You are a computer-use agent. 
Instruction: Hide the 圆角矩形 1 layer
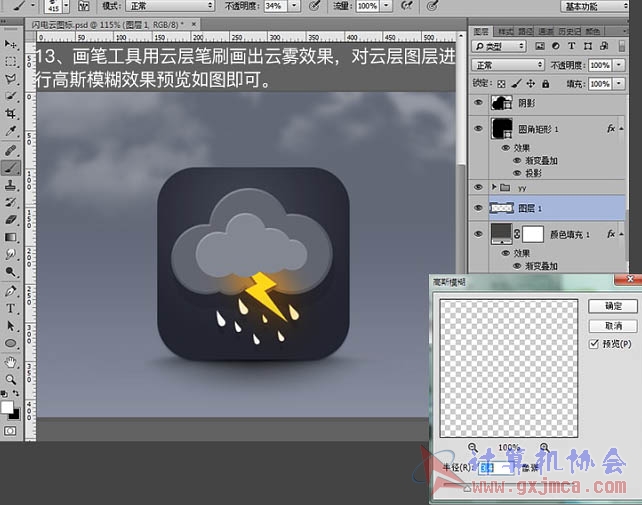(478, 129)
